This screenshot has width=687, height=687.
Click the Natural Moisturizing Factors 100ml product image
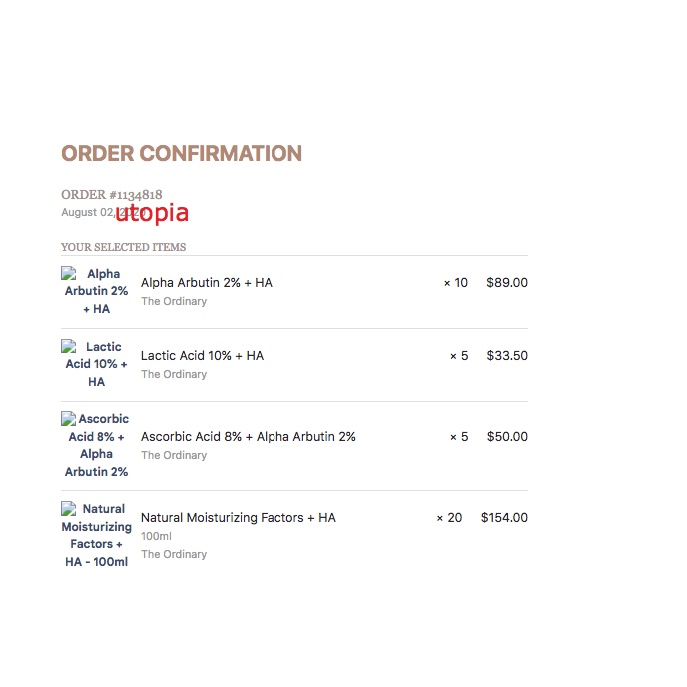pos(96,535)
